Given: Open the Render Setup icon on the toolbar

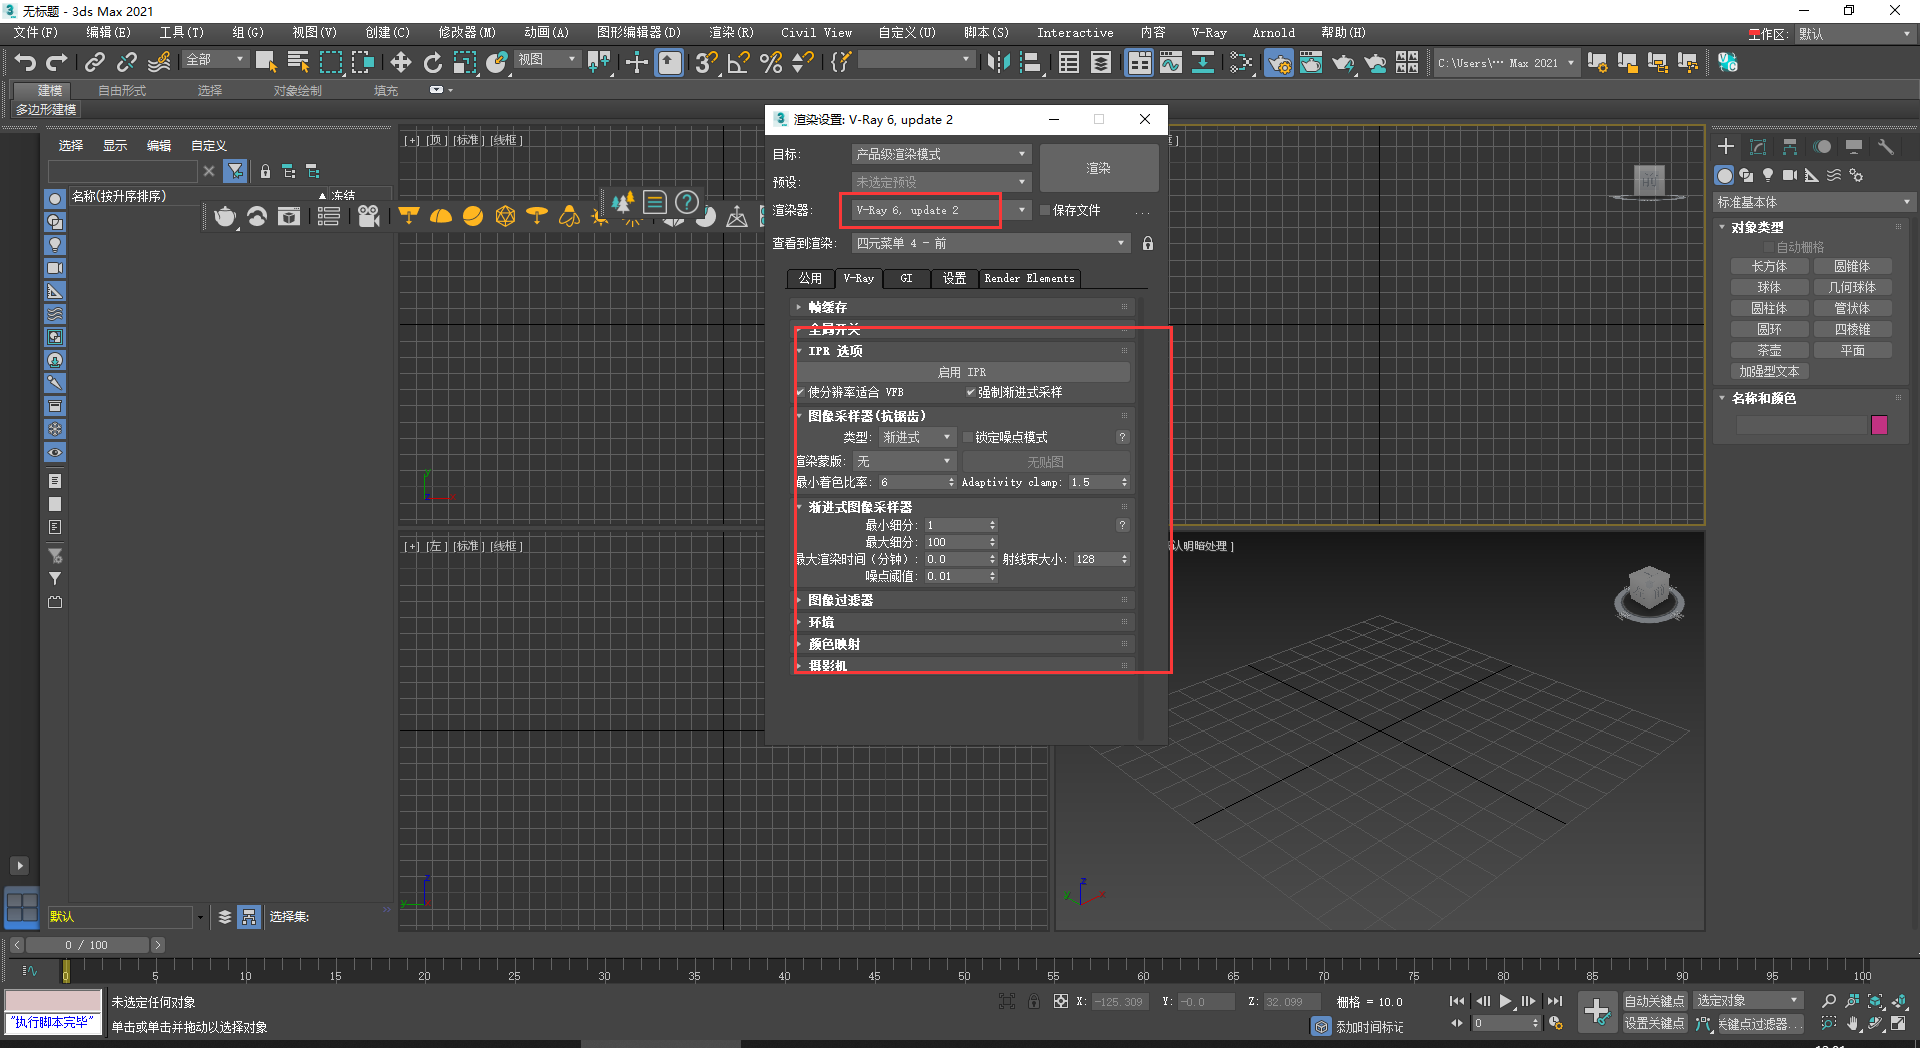Looking at the screenshot, I should [x=1278, y=62].
